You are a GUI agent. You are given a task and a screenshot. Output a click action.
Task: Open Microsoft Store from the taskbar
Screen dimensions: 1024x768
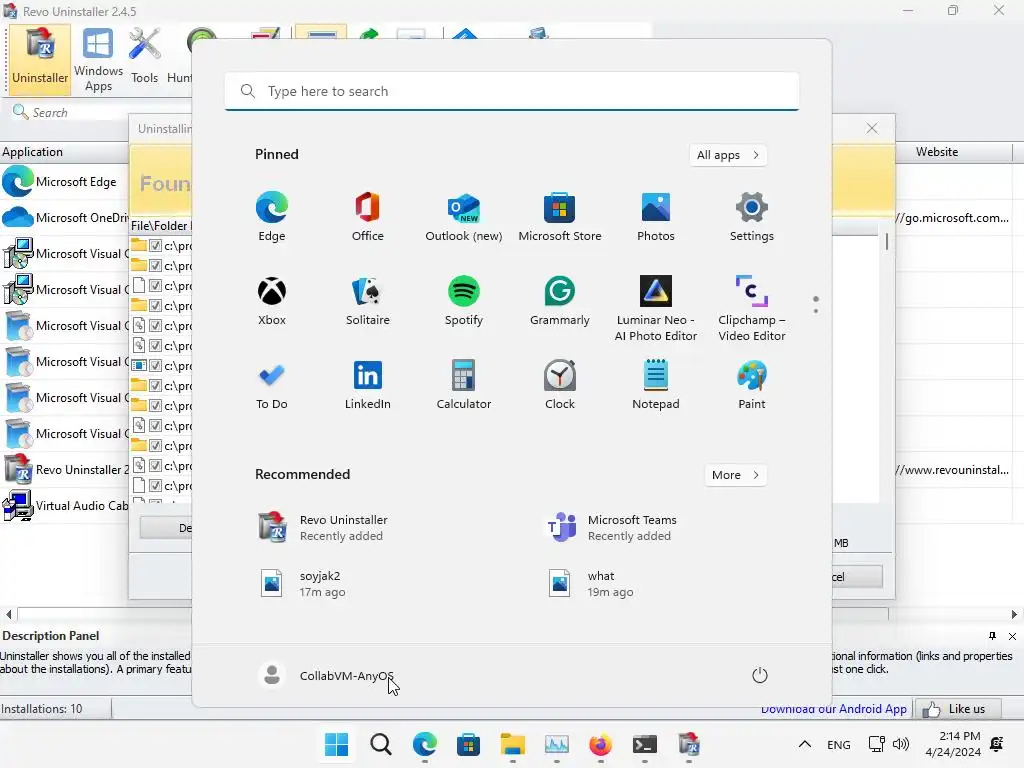[468, 744]
